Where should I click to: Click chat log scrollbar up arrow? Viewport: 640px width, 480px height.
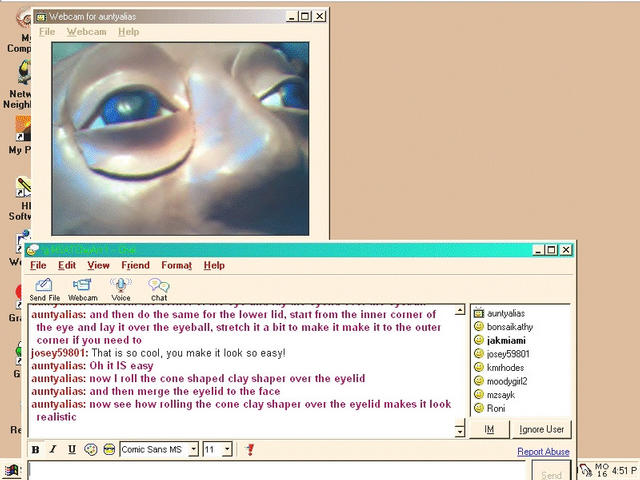click(x=460, y=310)
